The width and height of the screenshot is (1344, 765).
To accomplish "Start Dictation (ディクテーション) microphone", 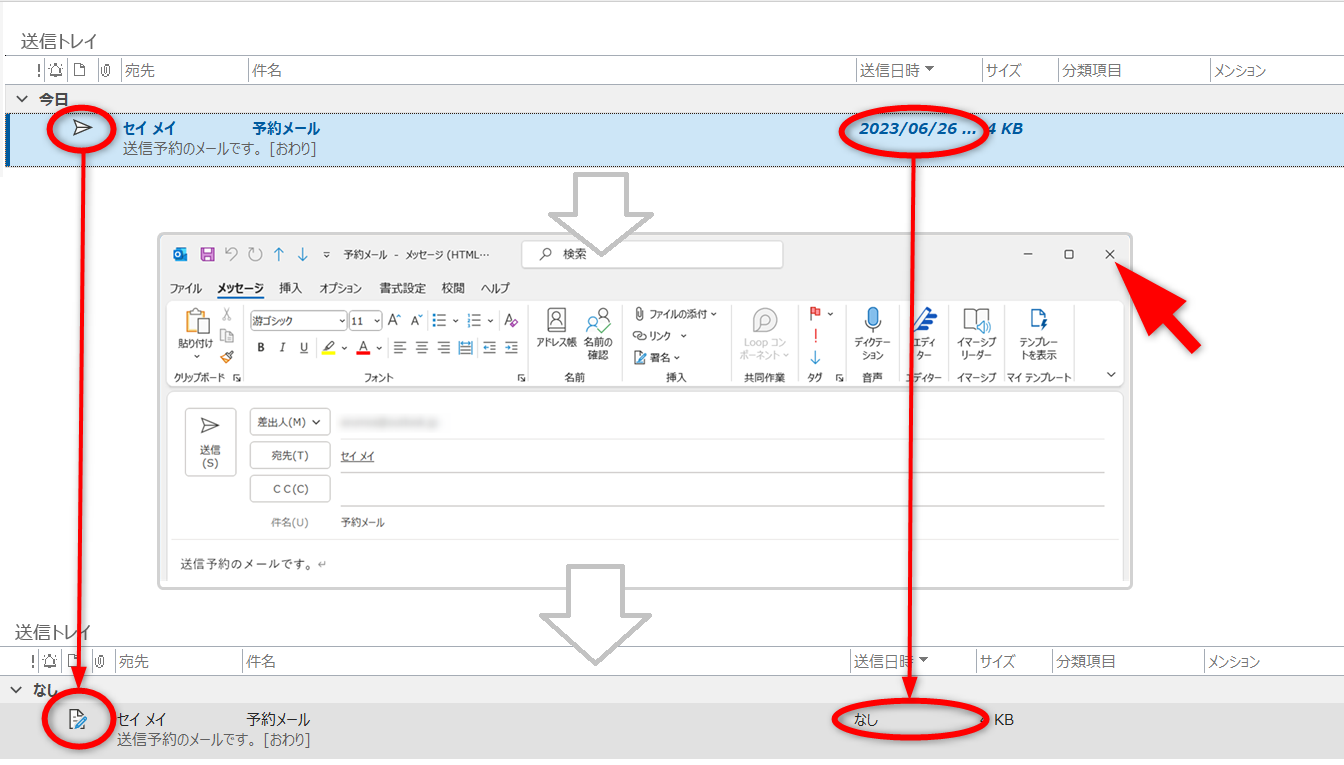I will [x=872, y=333].
